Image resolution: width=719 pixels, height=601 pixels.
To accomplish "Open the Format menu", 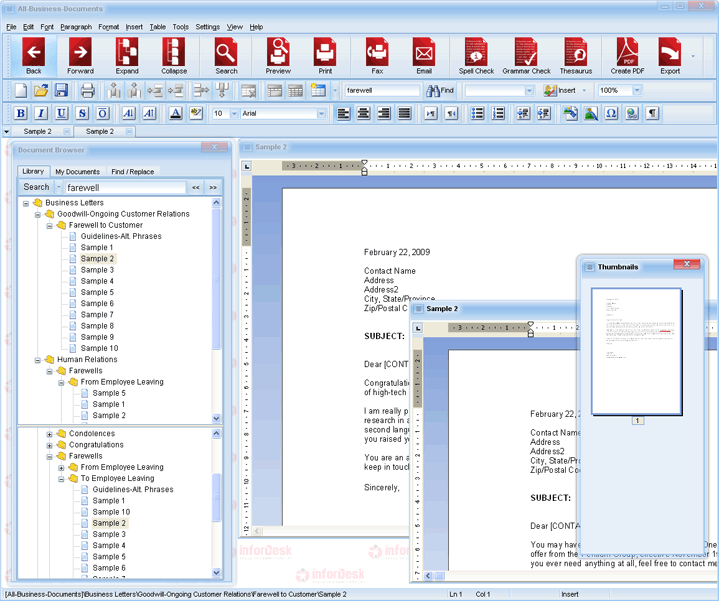I will tap(109, 27).
